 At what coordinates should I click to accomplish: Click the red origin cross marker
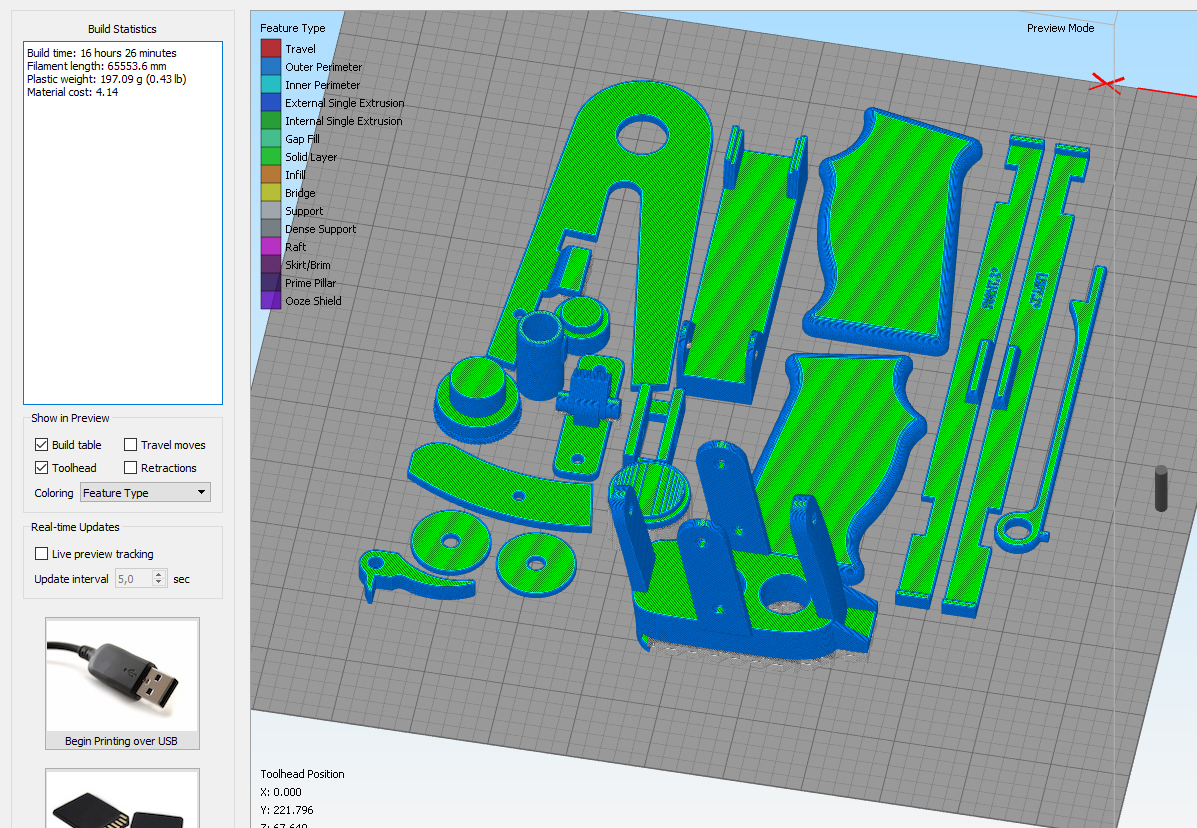[x=1106, y=82]
